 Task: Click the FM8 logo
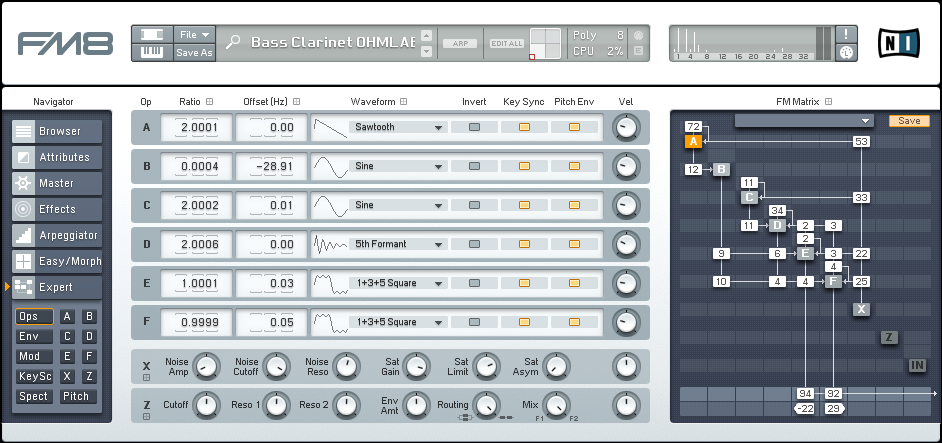65,44
